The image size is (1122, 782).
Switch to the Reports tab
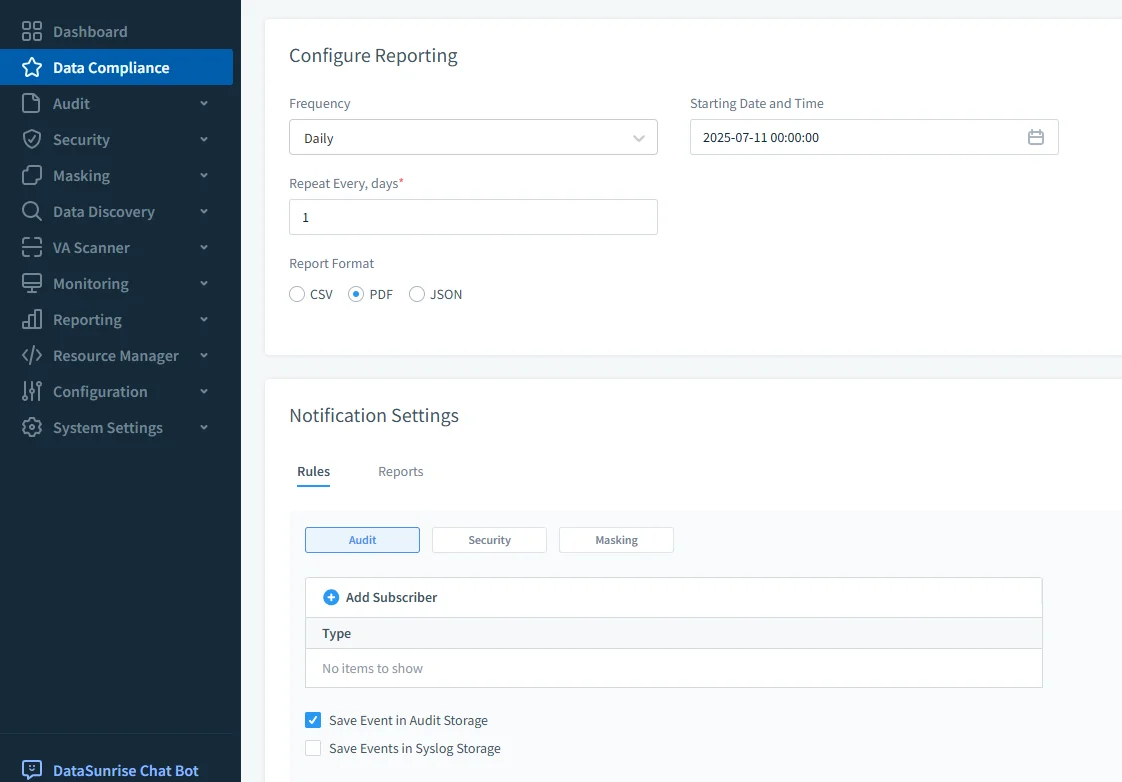[400, 471]
